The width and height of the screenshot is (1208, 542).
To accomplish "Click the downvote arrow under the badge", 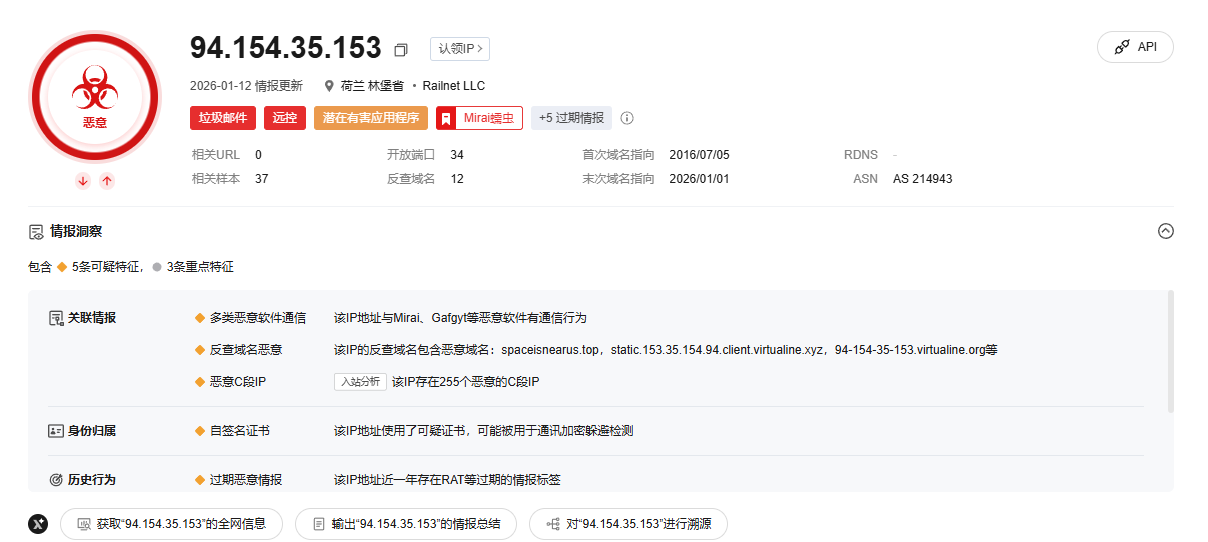I will click(x=83, y=181).
